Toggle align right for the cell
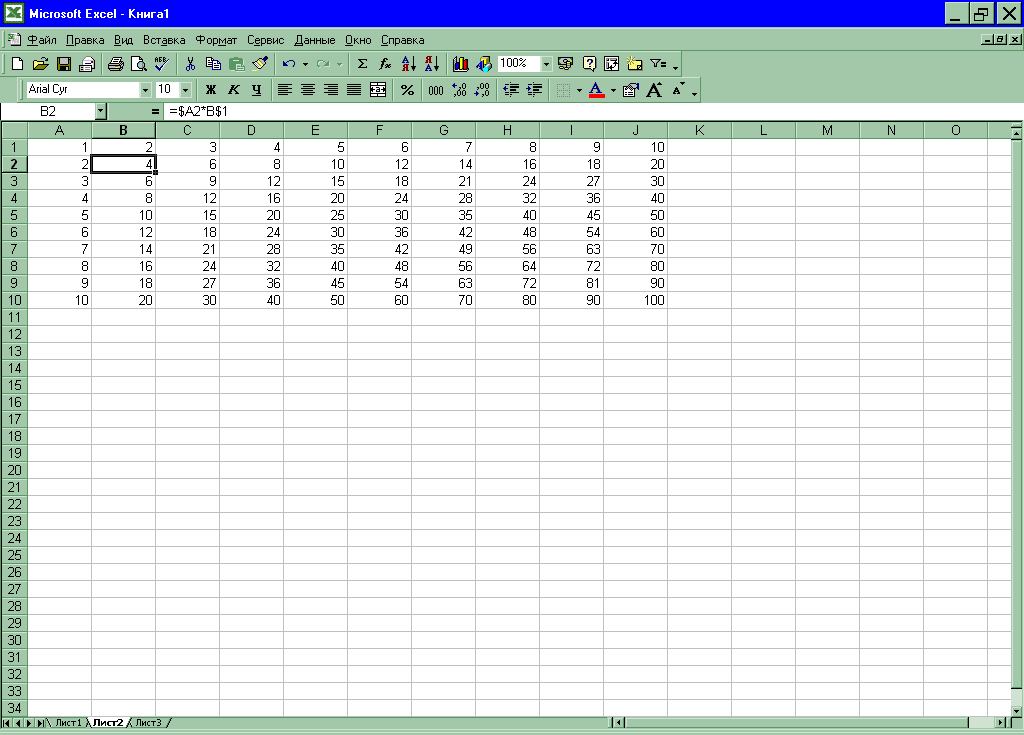 (331, 90)
